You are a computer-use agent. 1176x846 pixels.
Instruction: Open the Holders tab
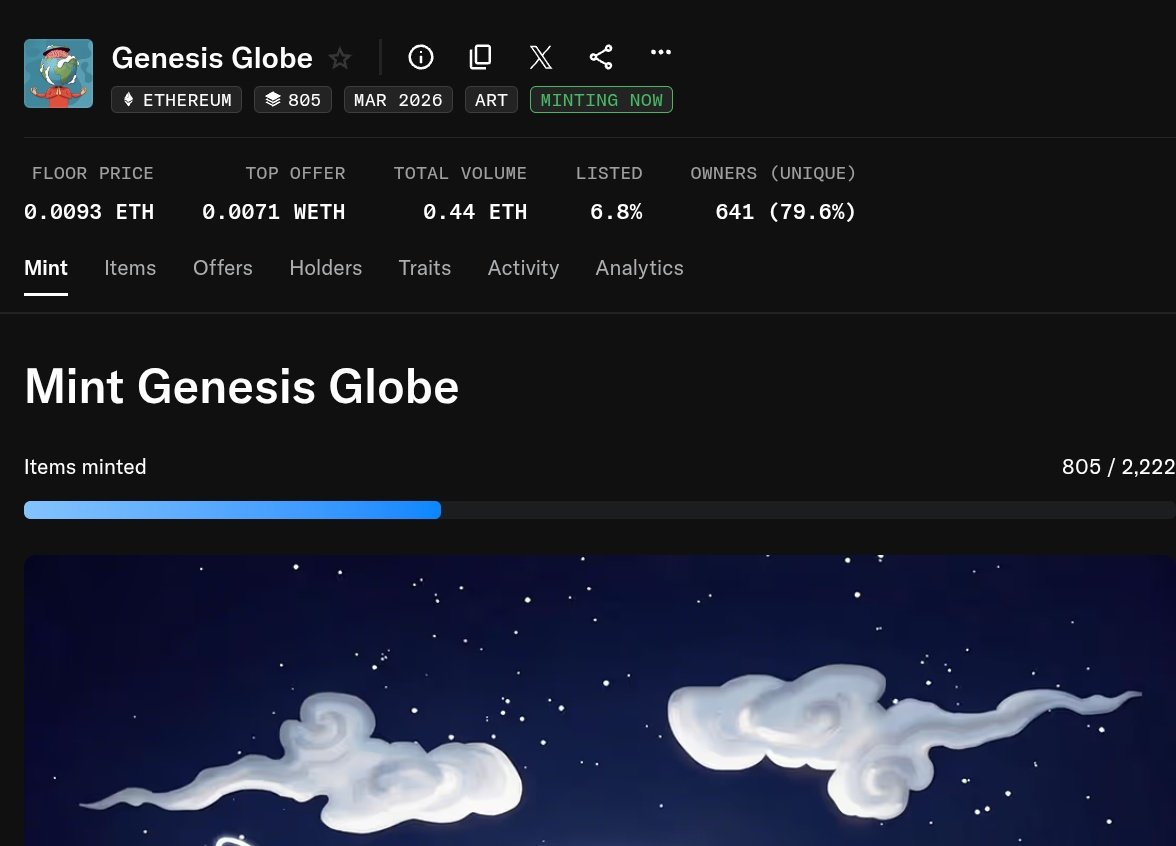[x=326, y=268]
